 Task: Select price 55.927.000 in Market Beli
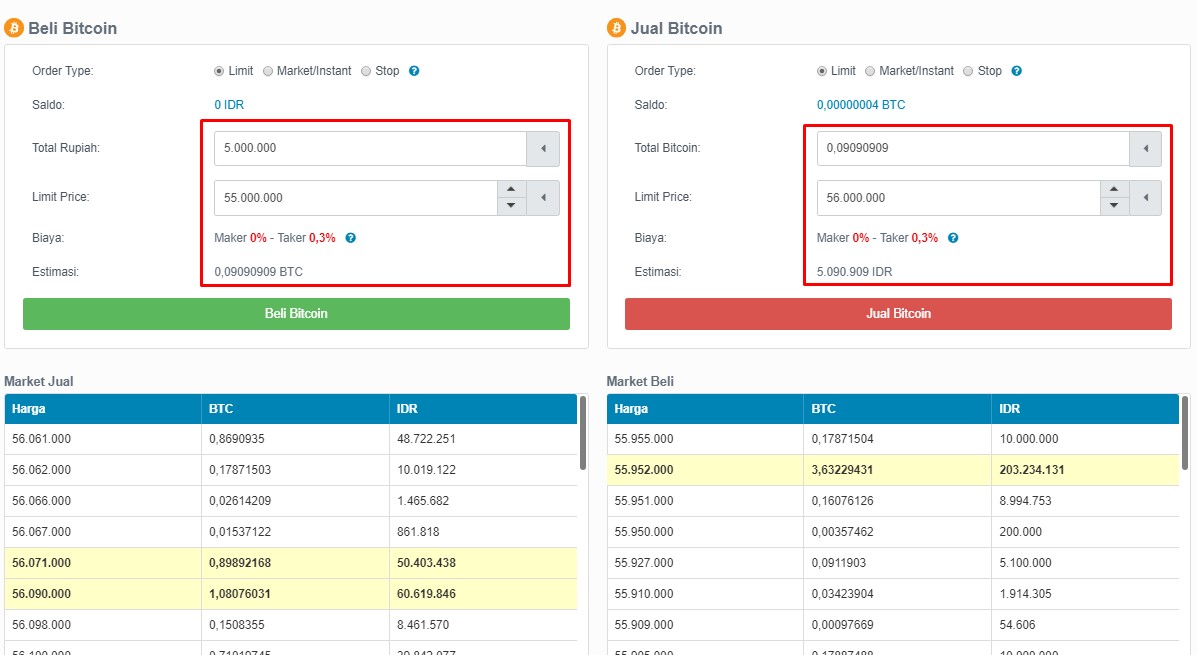pos(644,563)
